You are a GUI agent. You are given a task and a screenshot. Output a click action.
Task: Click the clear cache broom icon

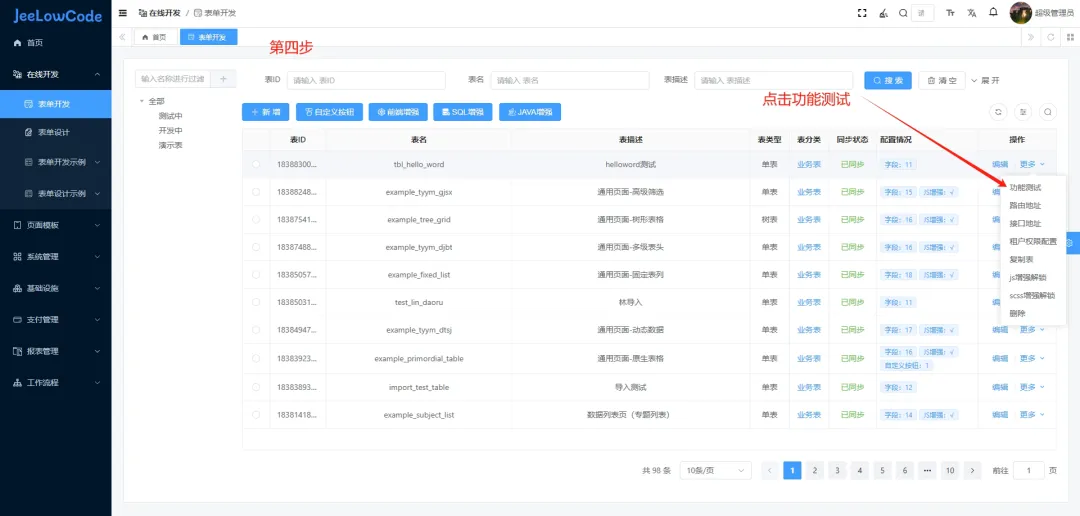pos(883,13)
